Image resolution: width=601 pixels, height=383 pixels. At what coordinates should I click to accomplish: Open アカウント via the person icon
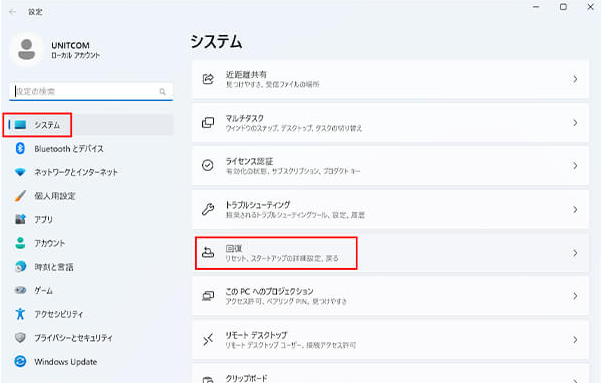(x=20, y=243)
